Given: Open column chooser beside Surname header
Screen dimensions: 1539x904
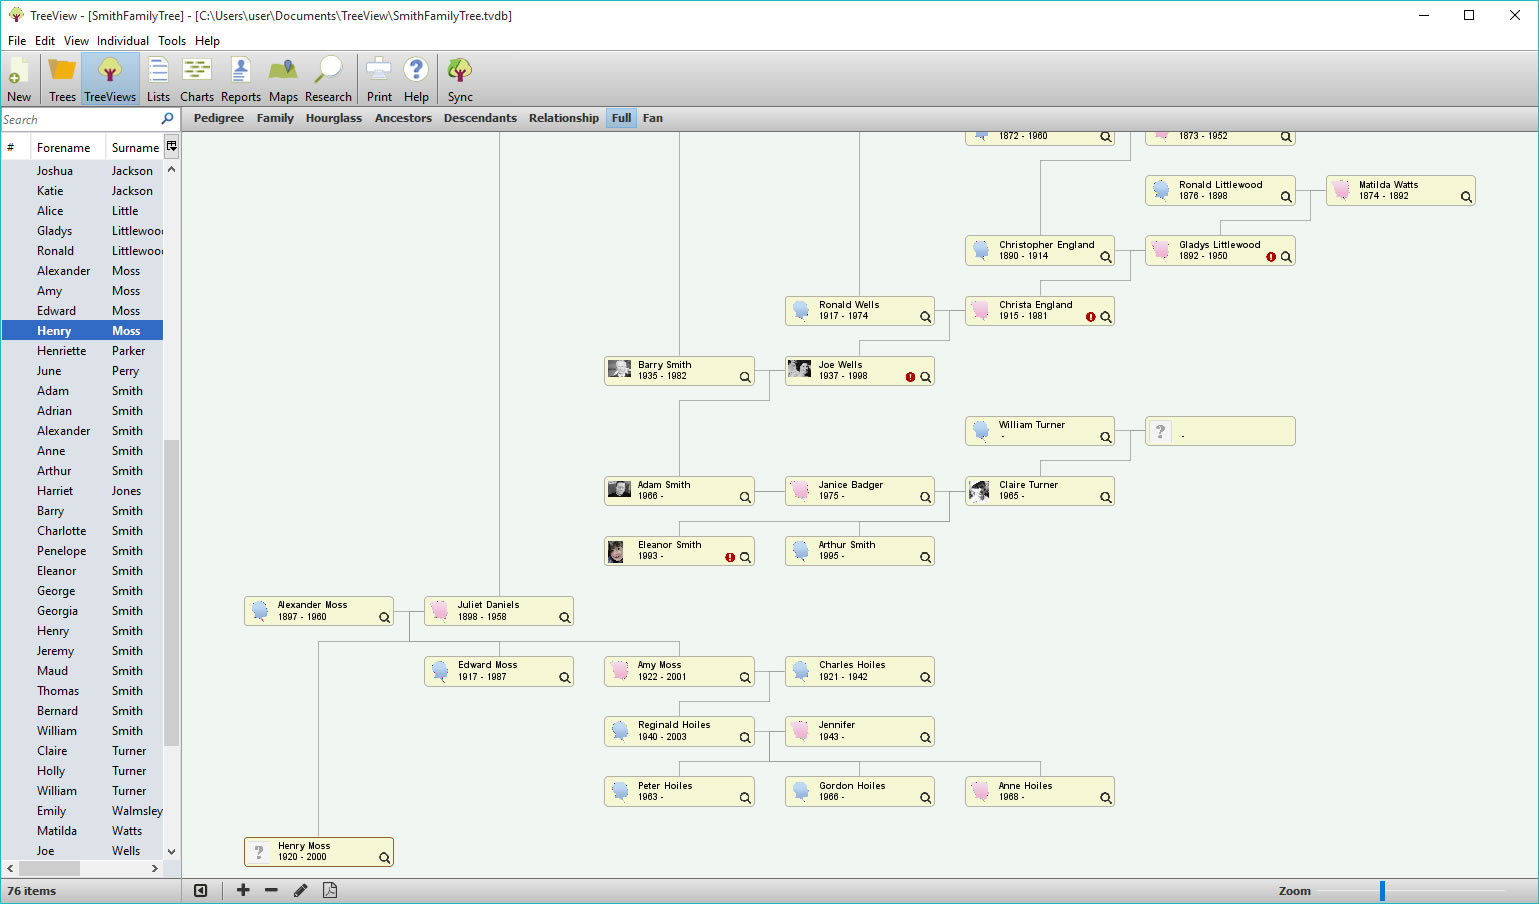Looking at the screenshot, I should pyautogui.click(x=172, y=147).
